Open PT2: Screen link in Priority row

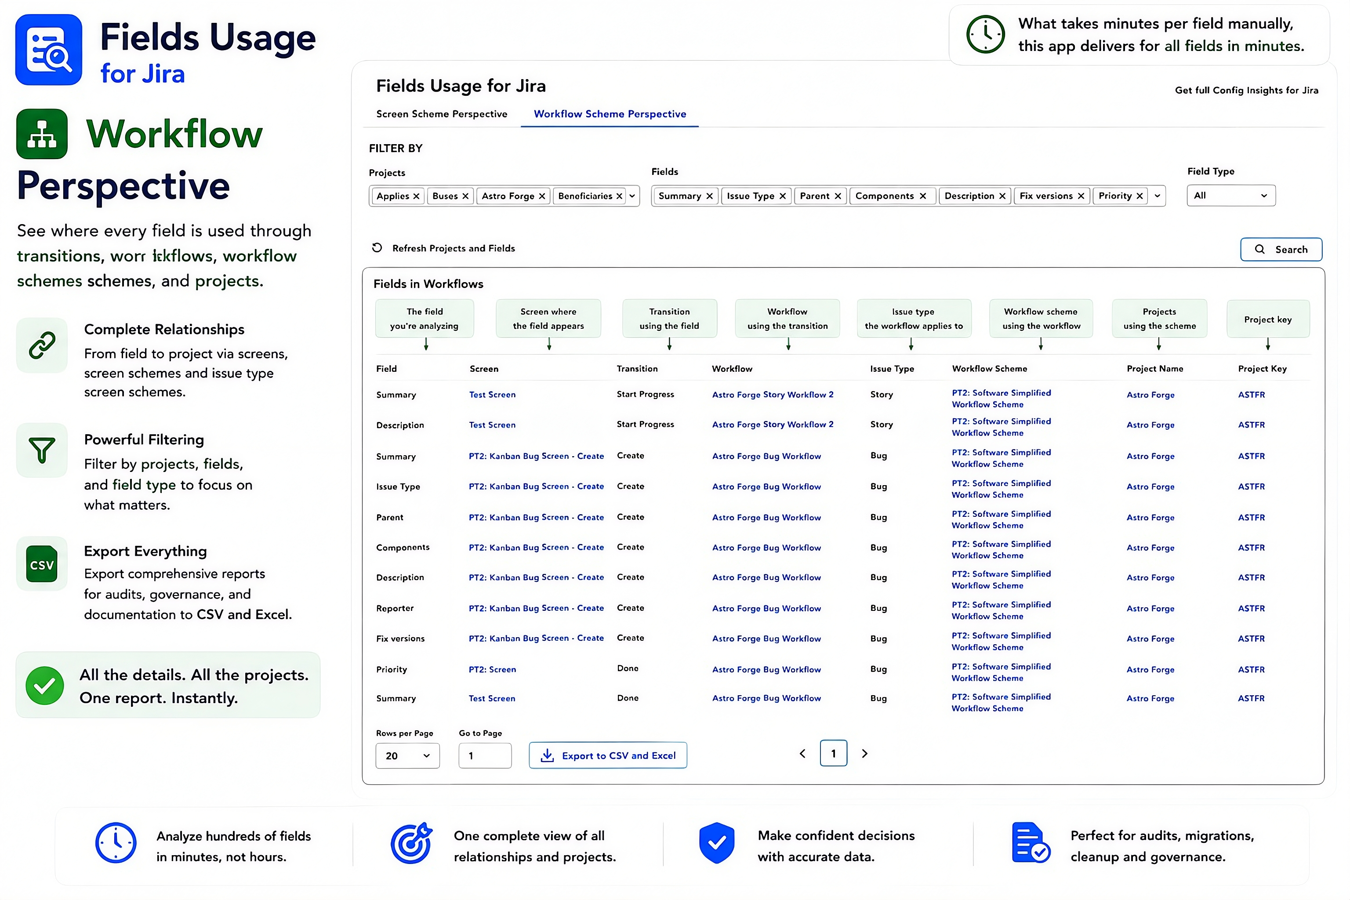tap(492, 670)
